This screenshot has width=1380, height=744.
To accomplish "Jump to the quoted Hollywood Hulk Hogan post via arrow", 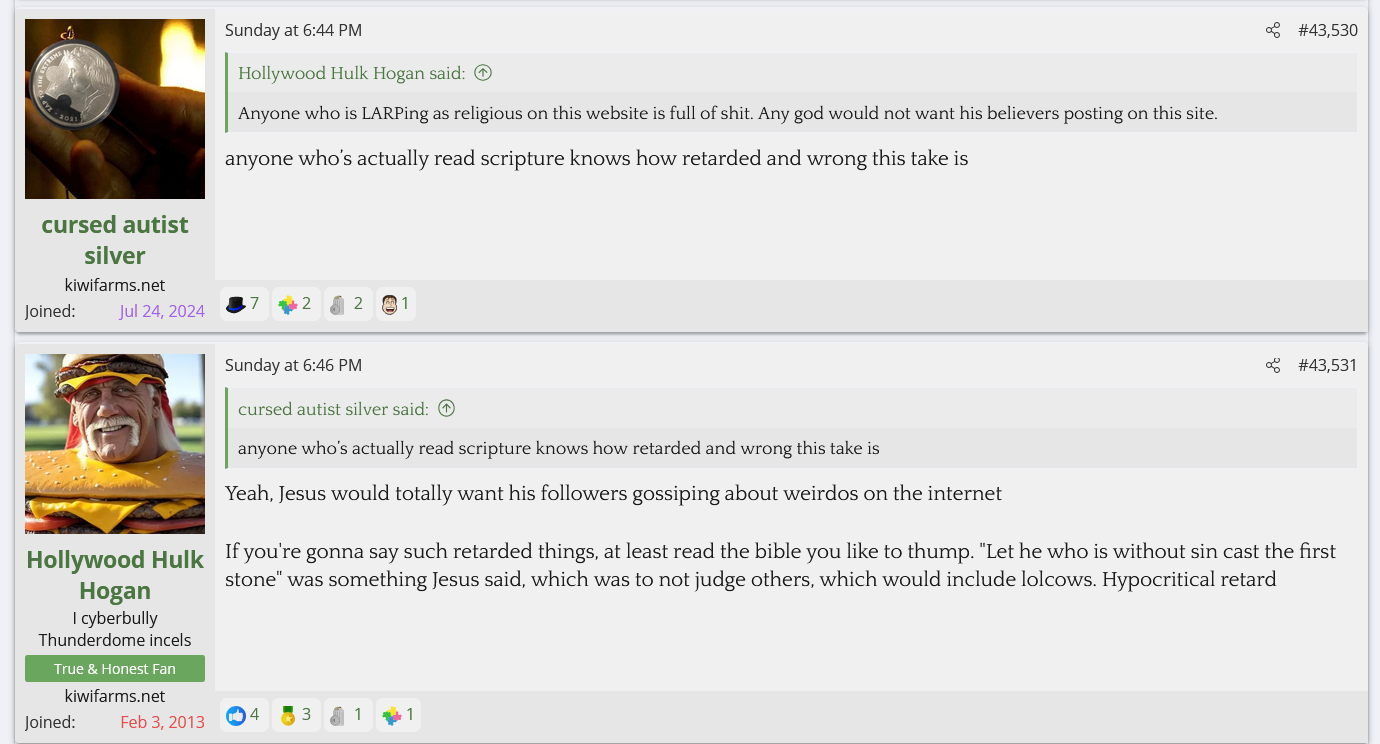I will click(x=483, y=73).
